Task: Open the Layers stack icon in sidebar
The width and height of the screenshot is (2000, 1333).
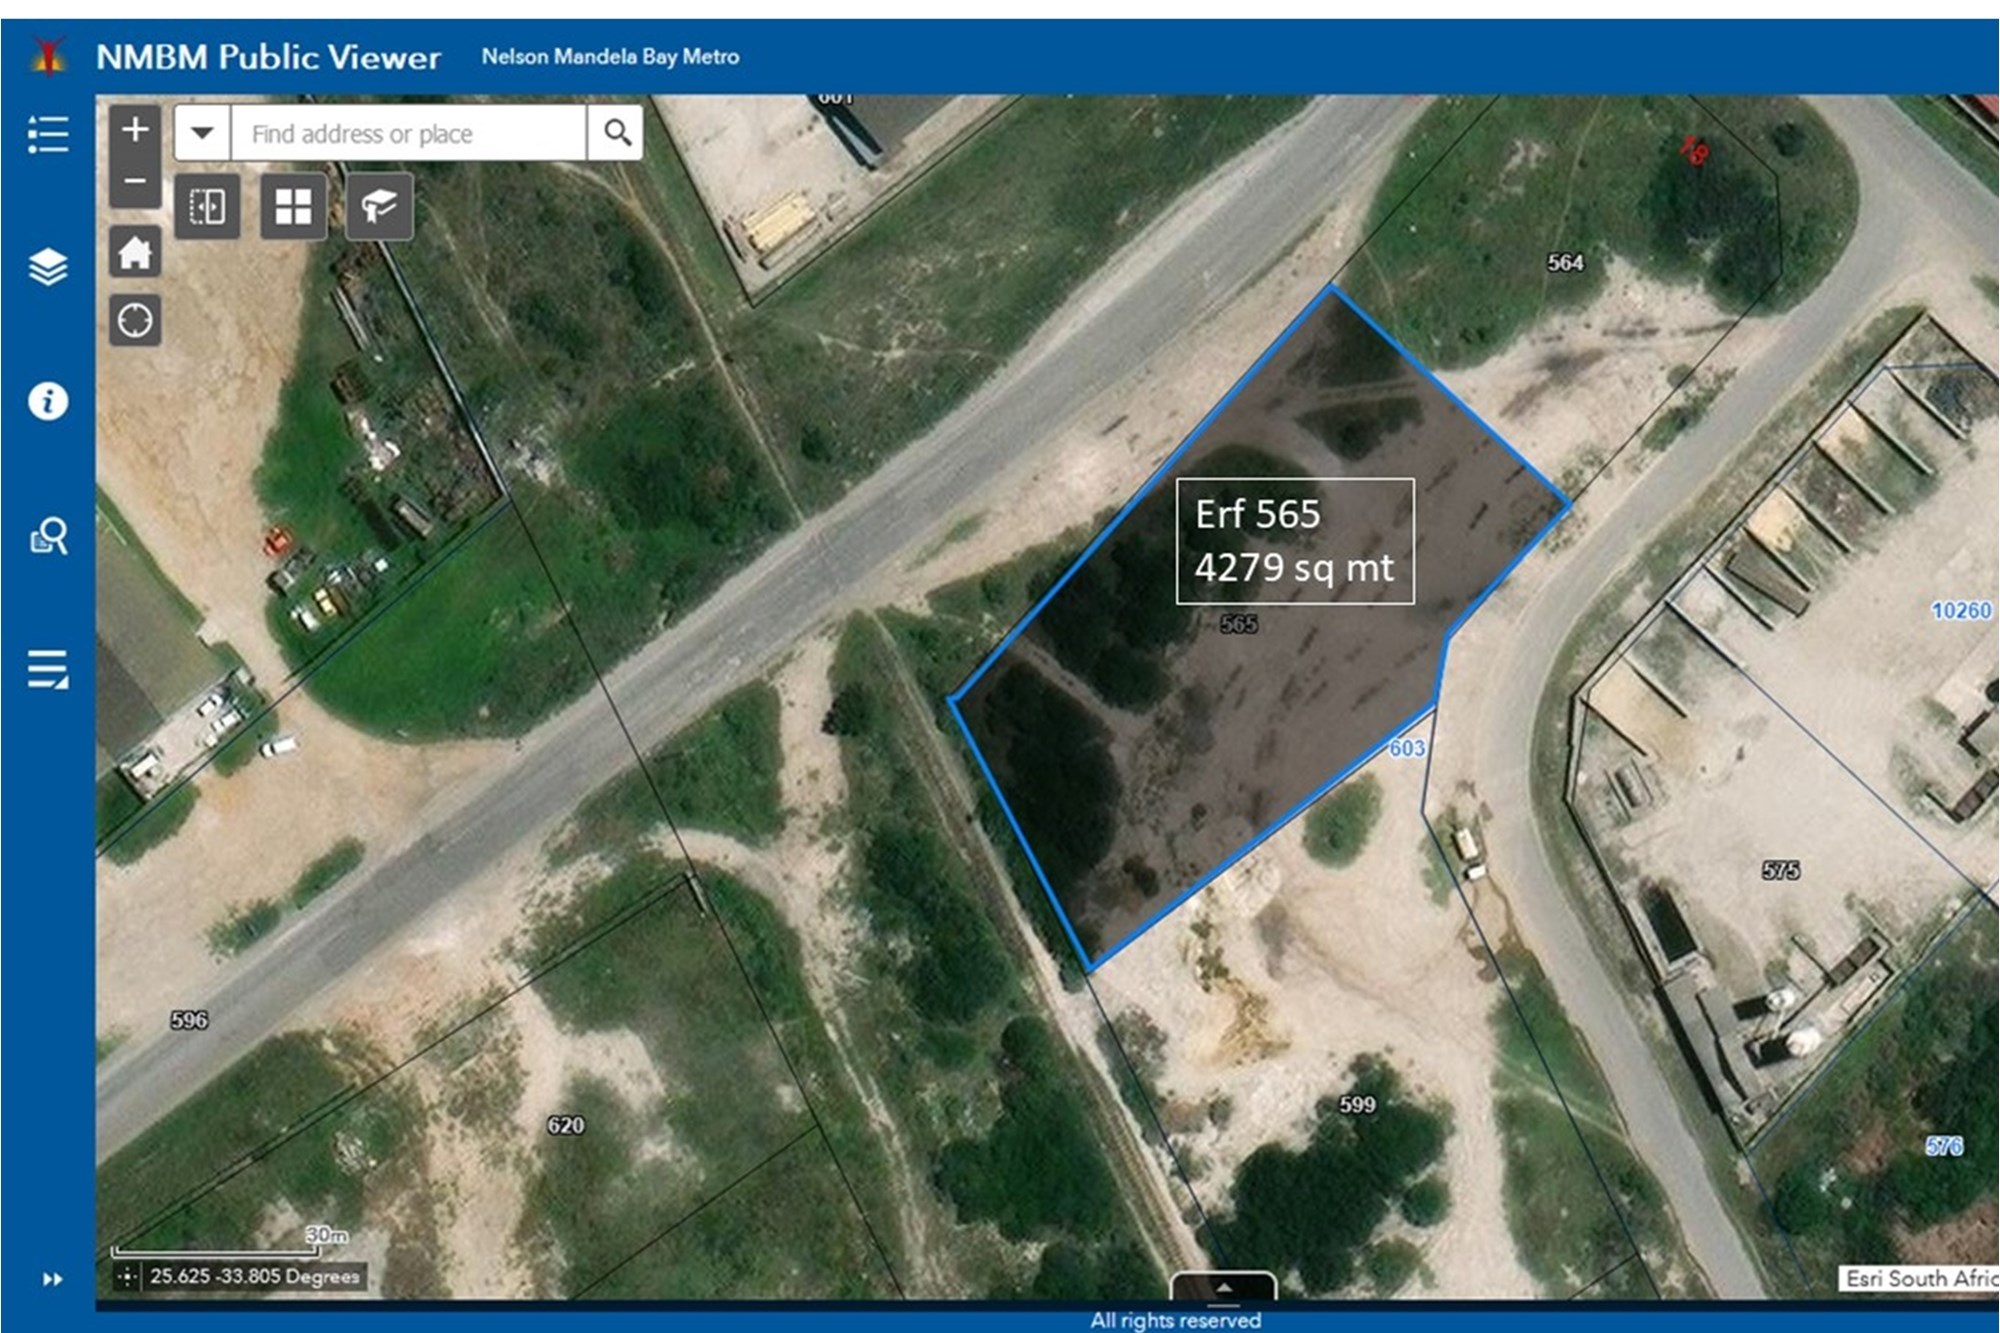Action: (x=48, y=267)
